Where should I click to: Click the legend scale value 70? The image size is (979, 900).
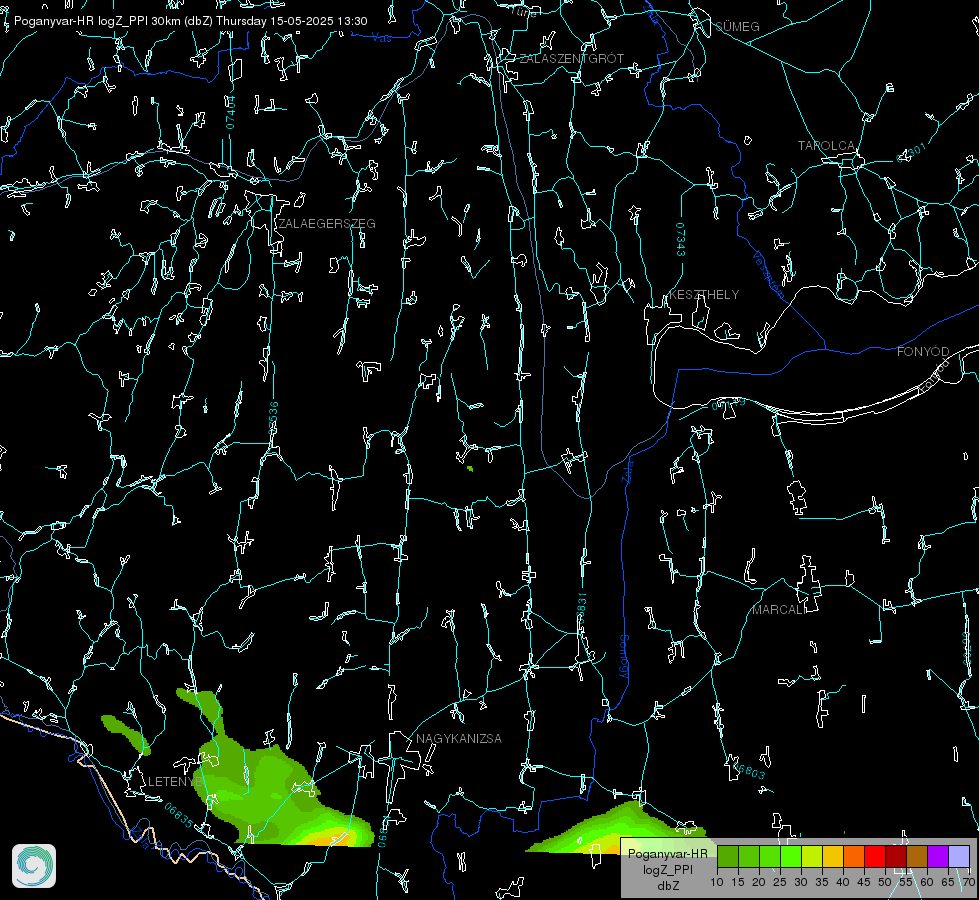coord(969,883)
